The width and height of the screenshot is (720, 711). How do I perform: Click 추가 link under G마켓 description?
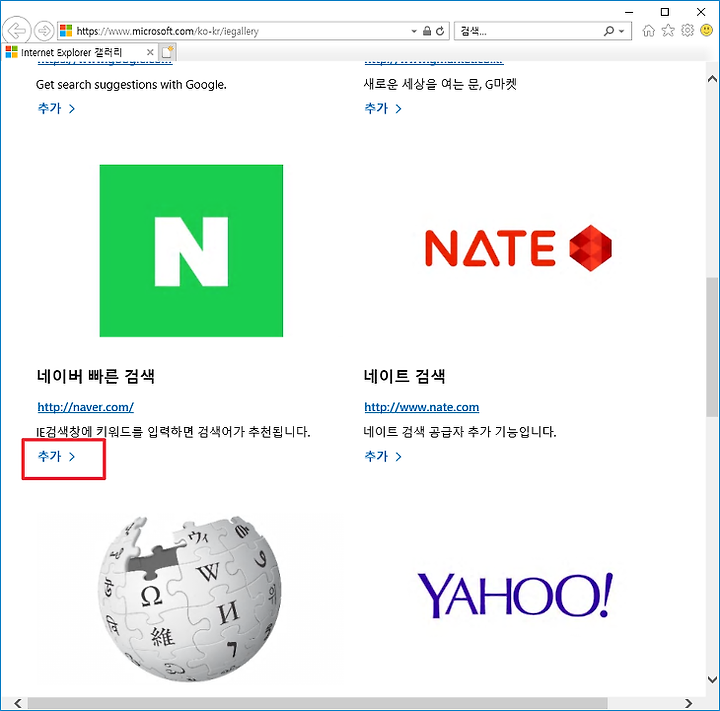pos(383,108)
